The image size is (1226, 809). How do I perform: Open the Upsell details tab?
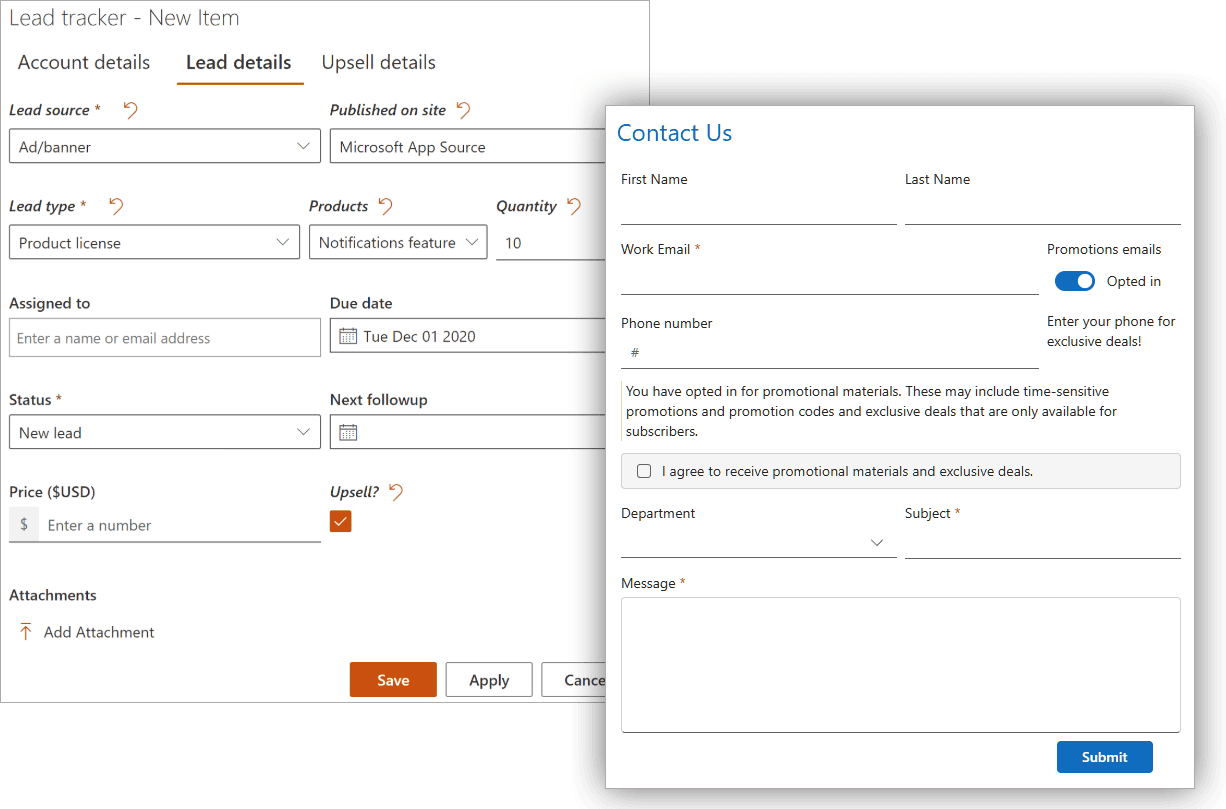379,62
